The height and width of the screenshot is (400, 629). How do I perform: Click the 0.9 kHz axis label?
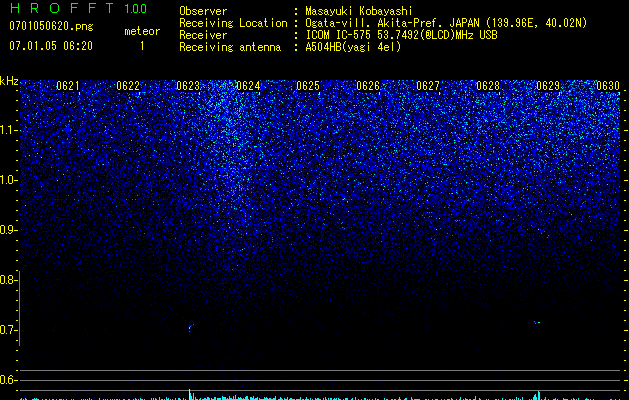[x=8, y=230]
